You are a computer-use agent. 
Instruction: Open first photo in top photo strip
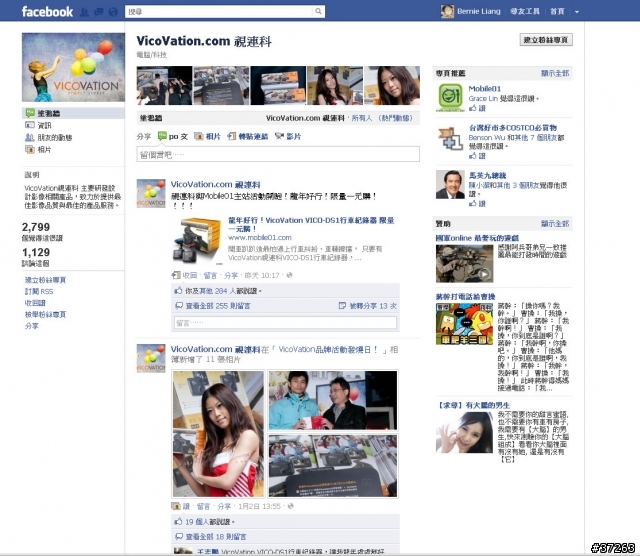pyautogui.click(x=164, y=86)
